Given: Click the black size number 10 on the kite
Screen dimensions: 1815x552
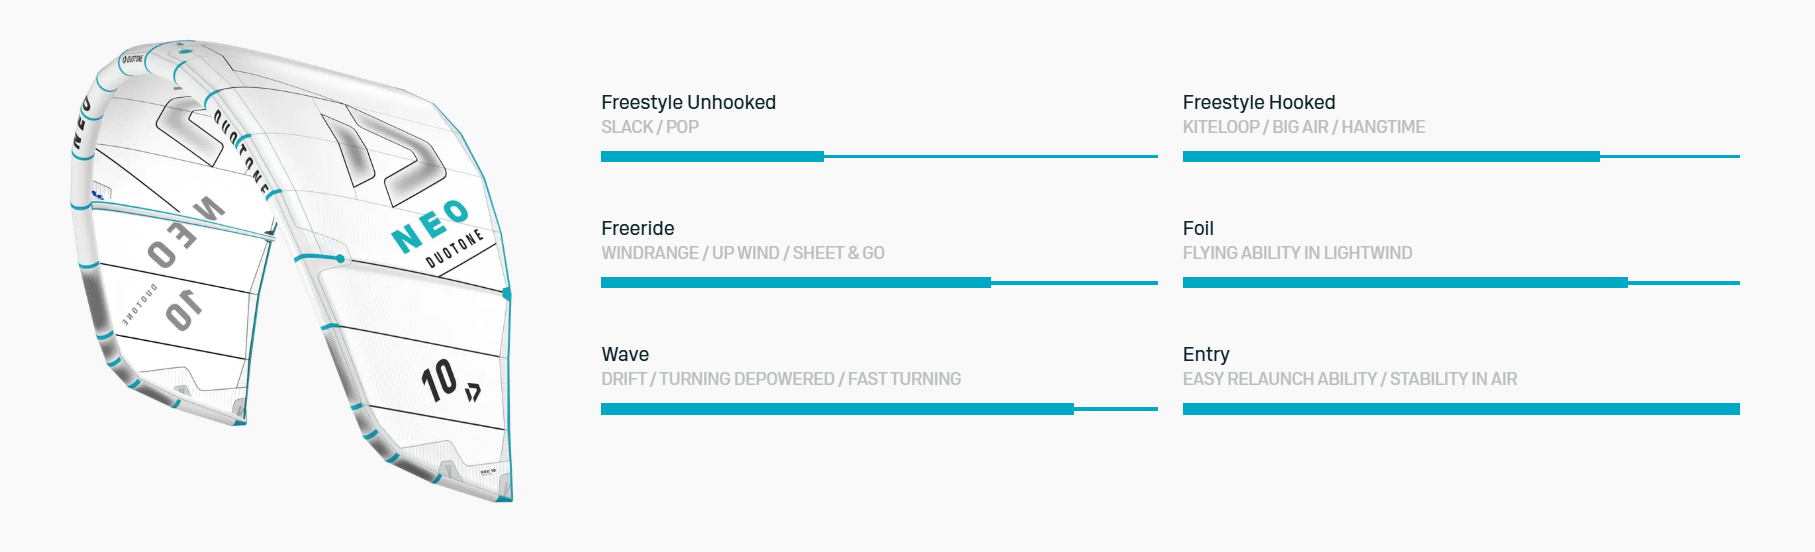Looking at the screenshot, I should [x=439, y=381].
